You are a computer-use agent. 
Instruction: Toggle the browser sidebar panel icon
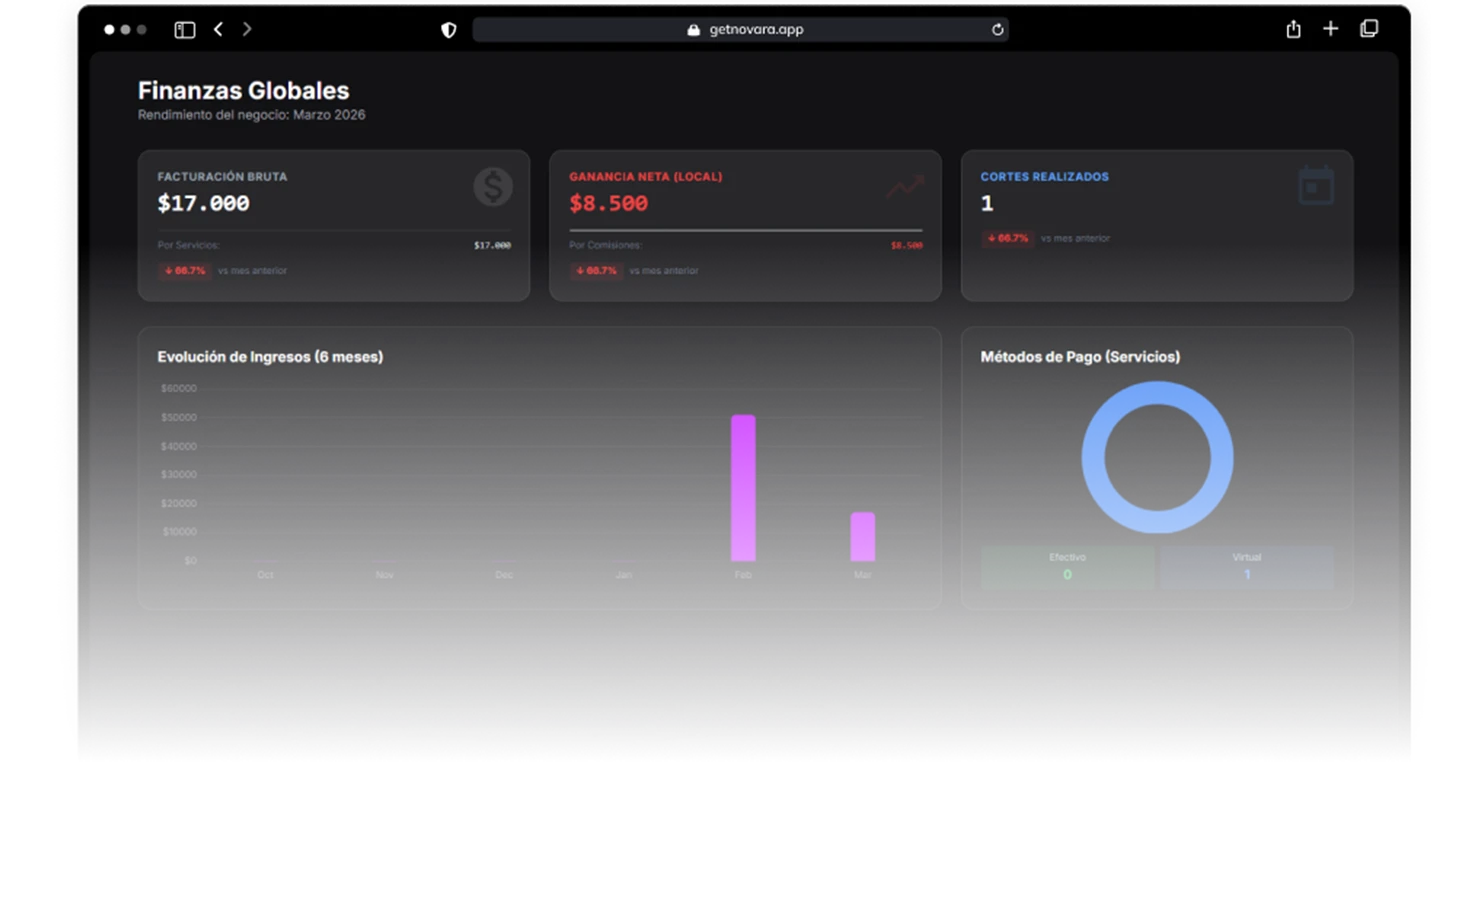185,30
